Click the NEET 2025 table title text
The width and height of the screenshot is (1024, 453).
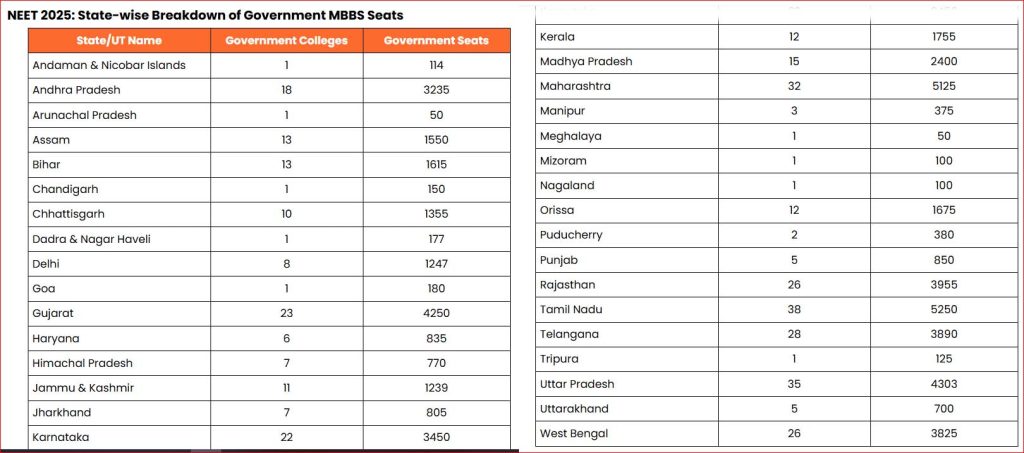click(206, 16)
